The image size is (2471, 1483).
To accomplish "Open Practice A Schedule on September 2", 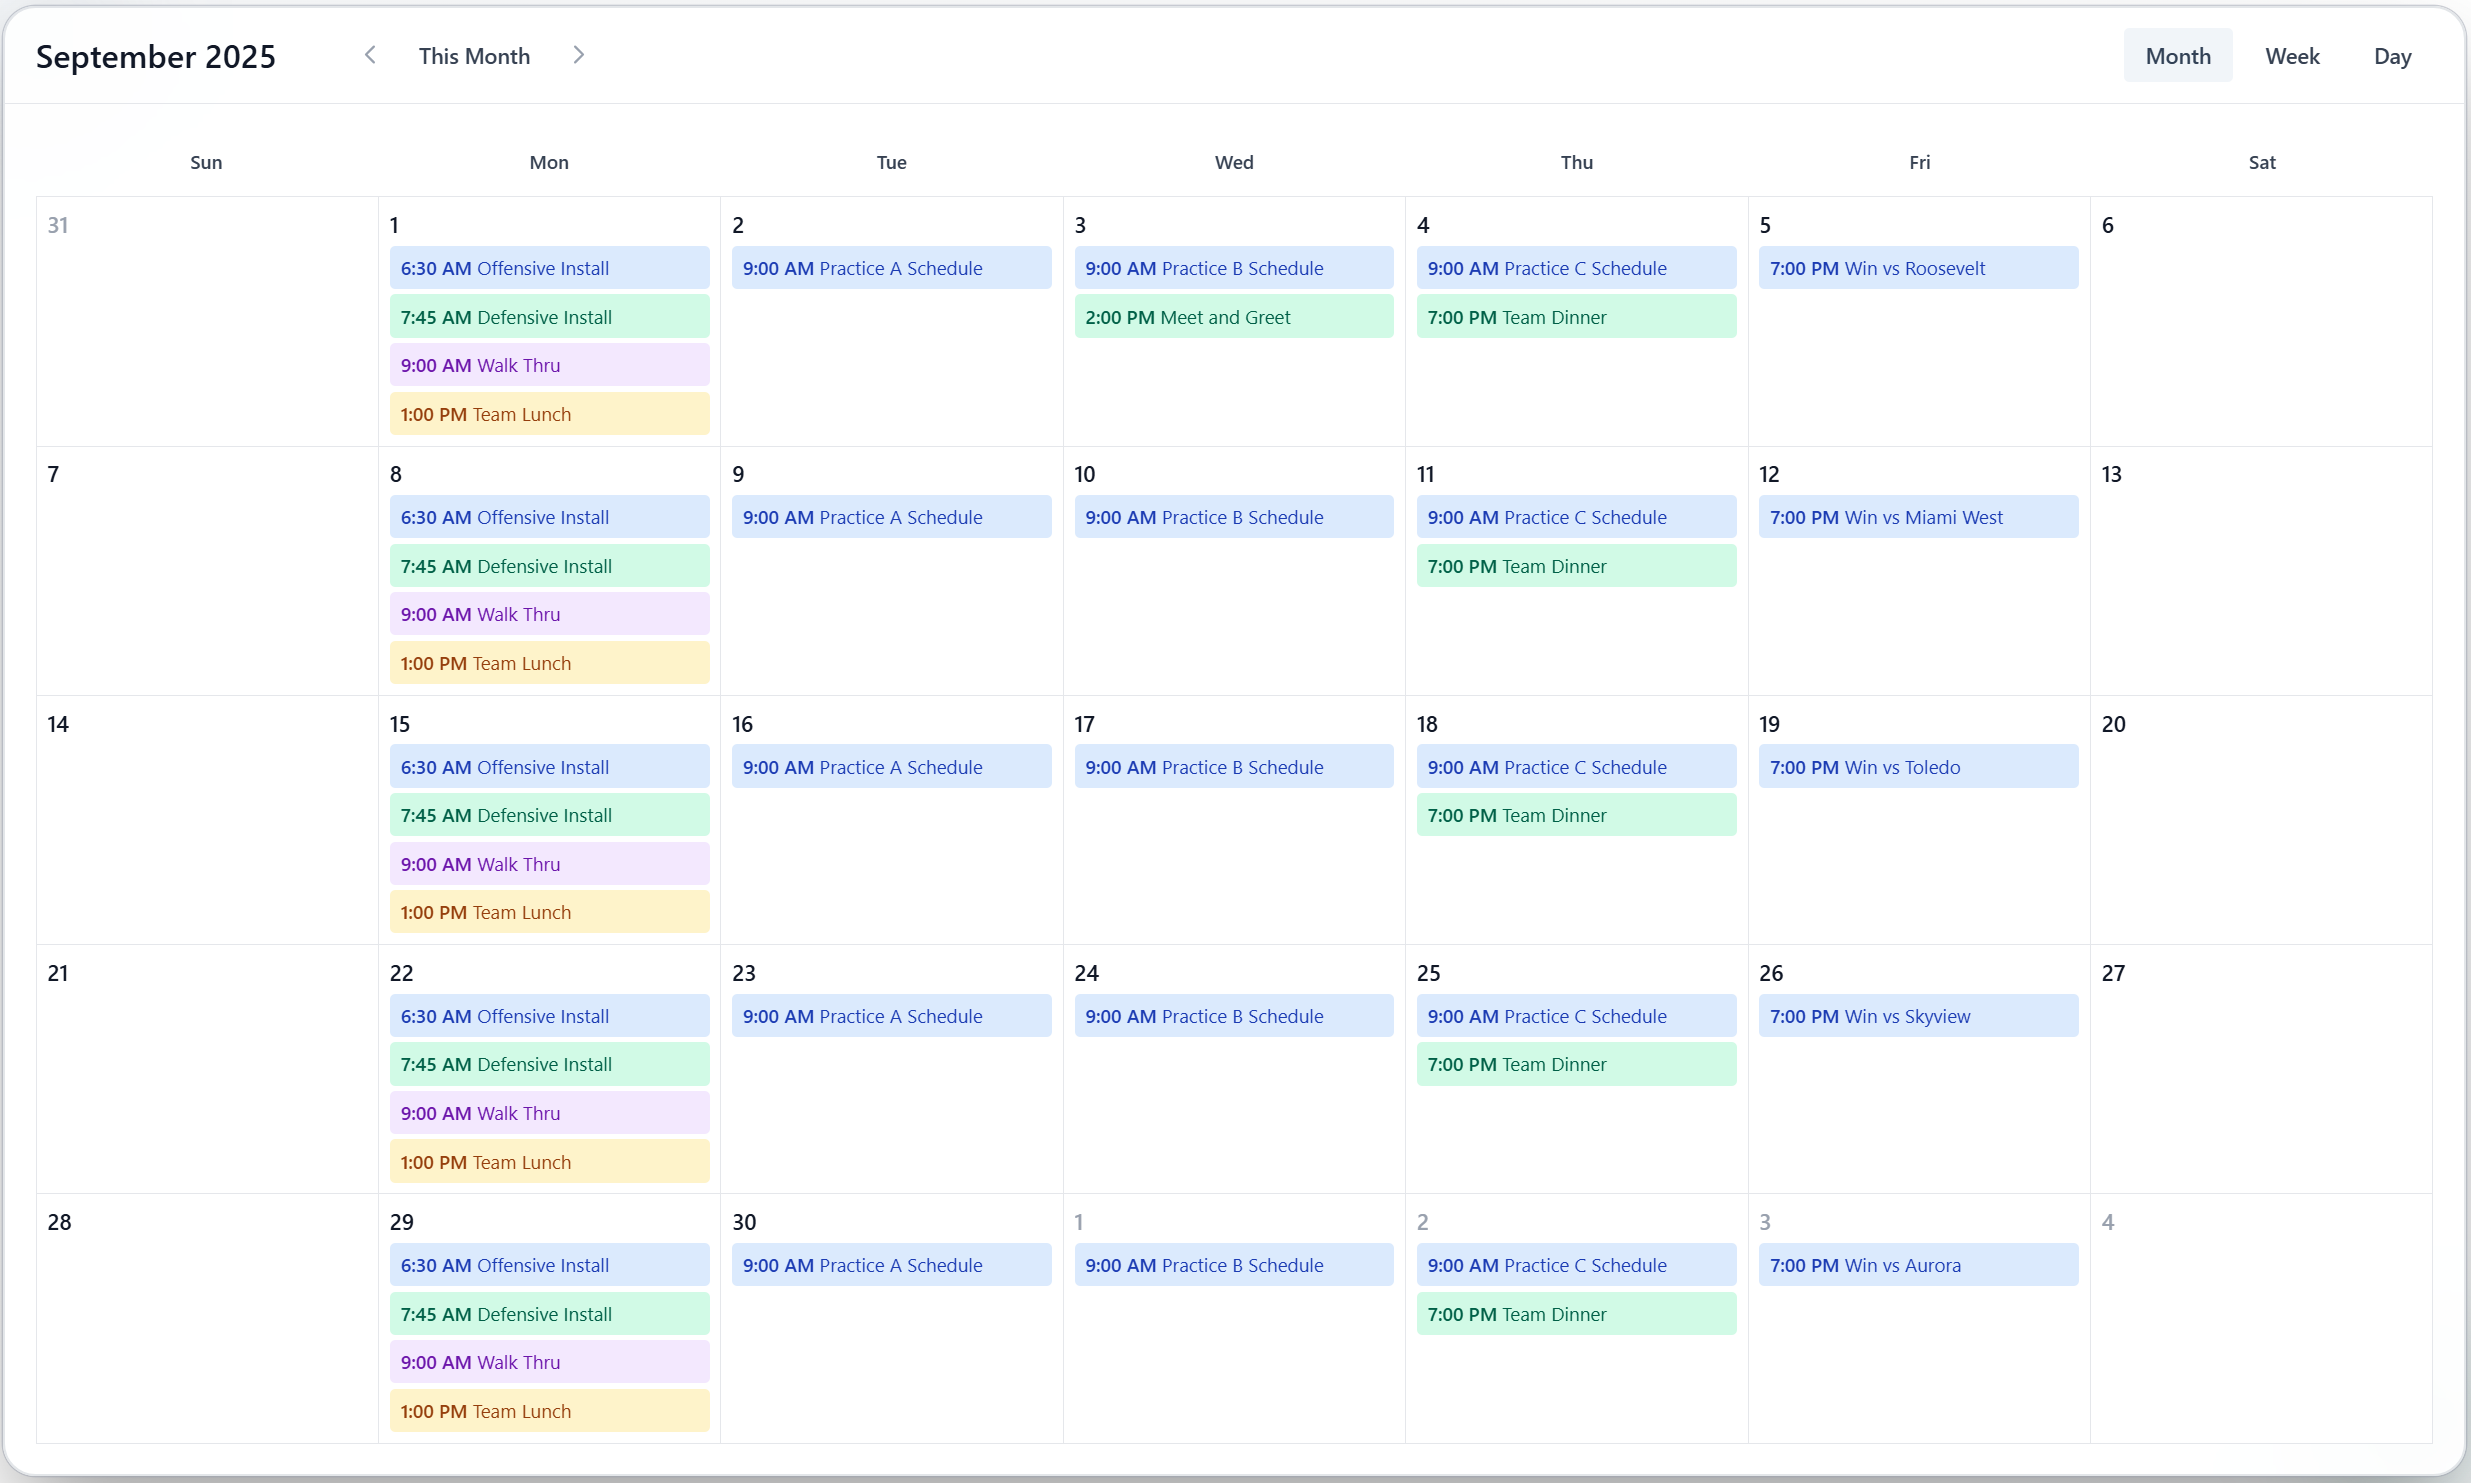I will [892, 268].
